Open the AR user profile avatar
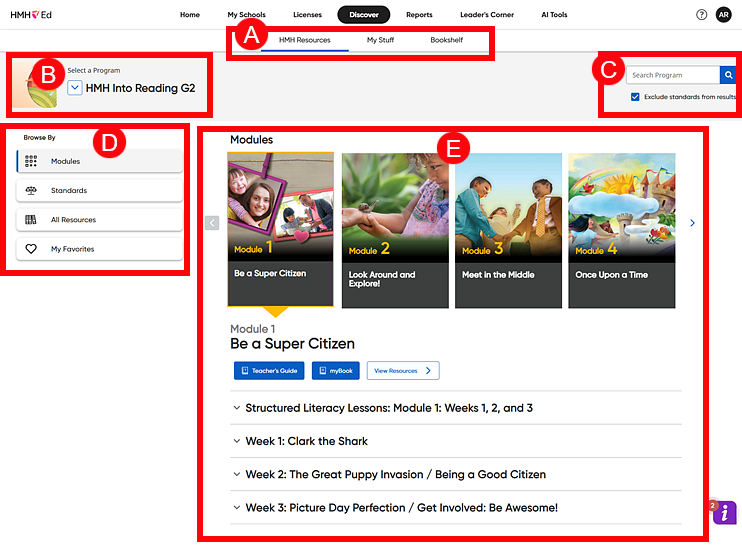The image size is (742, 553). click(x=724, y=15)
